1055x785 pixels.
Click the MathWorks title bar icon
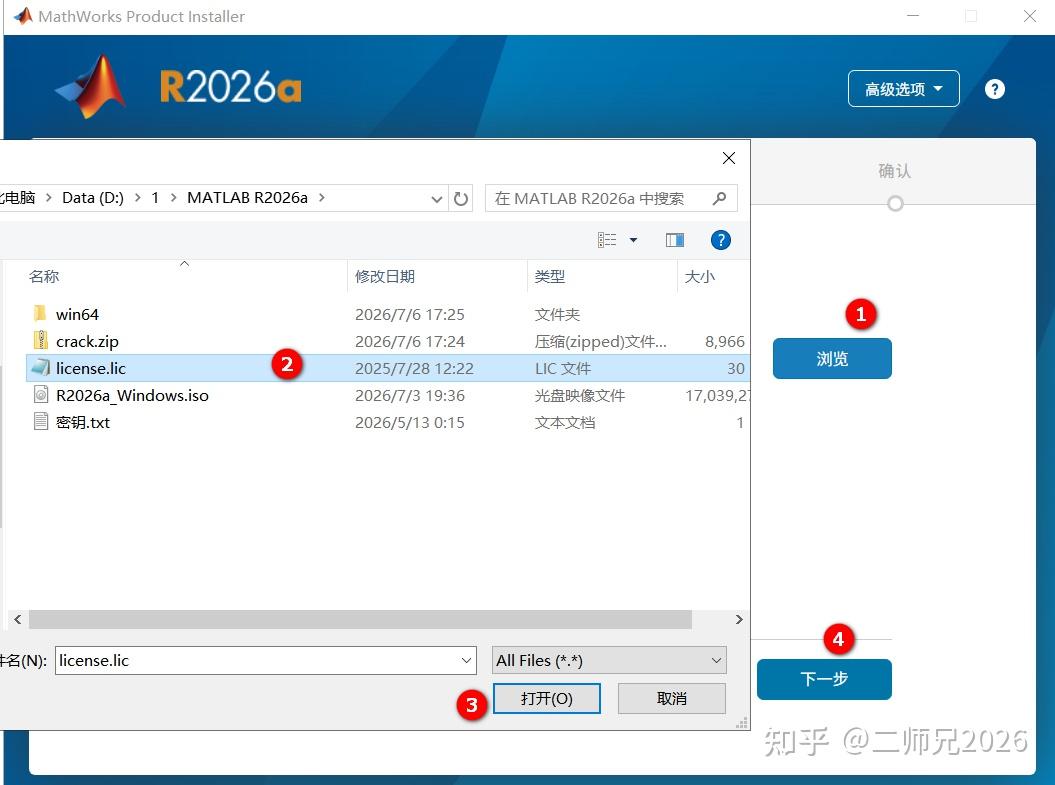(23, 16)
